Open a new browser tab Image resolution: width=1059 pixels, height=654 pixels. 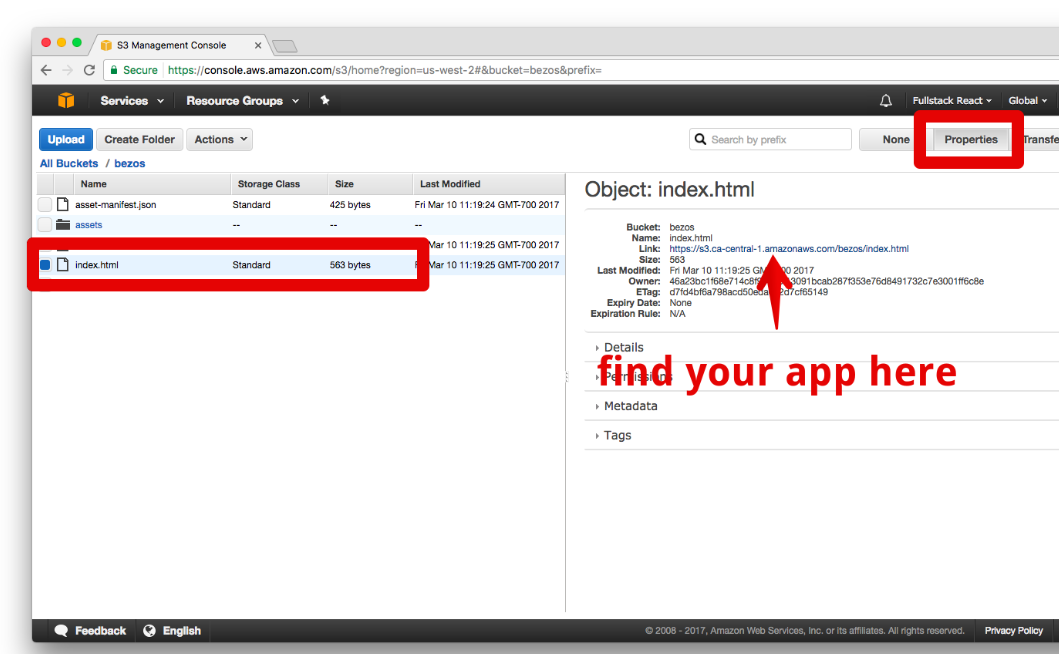284,46
